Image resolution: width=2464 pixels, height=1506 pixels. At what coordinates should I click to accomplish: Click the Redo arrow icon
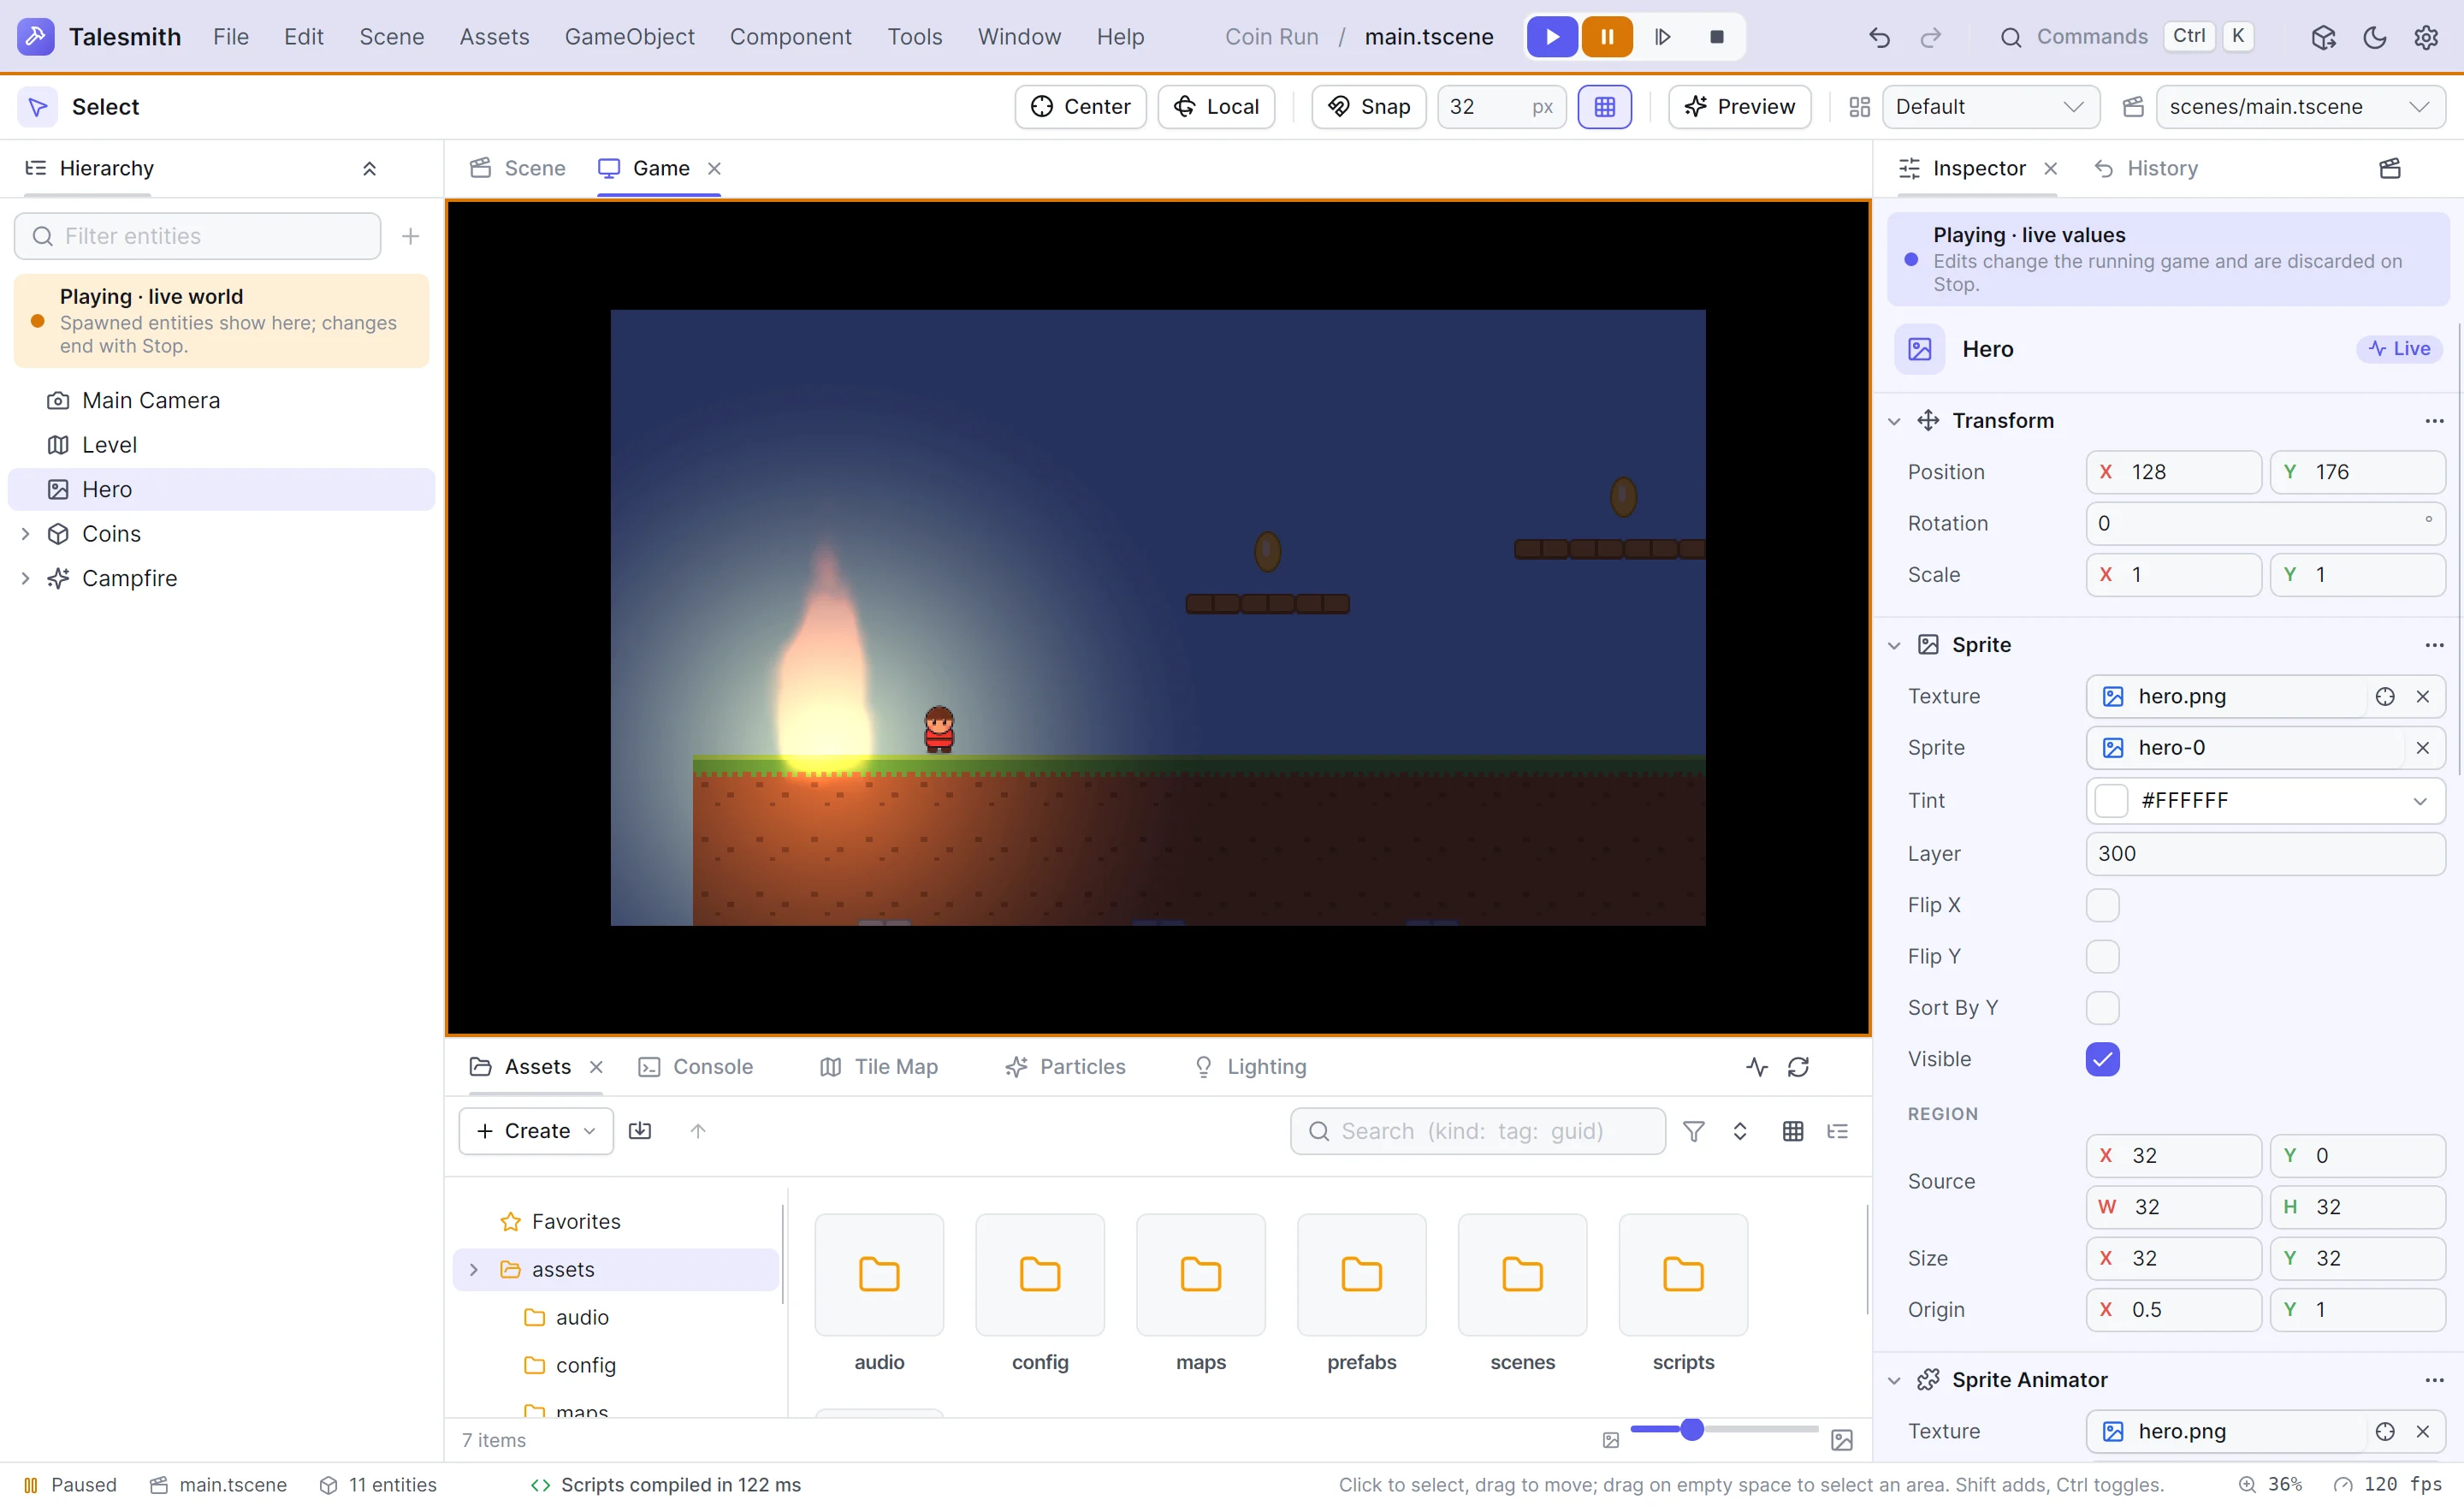click(x=1930, y=37)
